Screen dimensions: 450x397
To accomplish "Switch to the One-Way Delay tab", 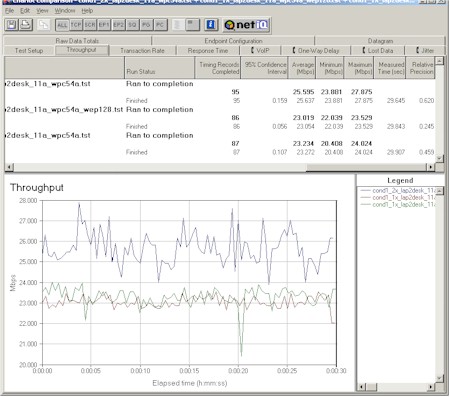I will (x=316, y=50).
